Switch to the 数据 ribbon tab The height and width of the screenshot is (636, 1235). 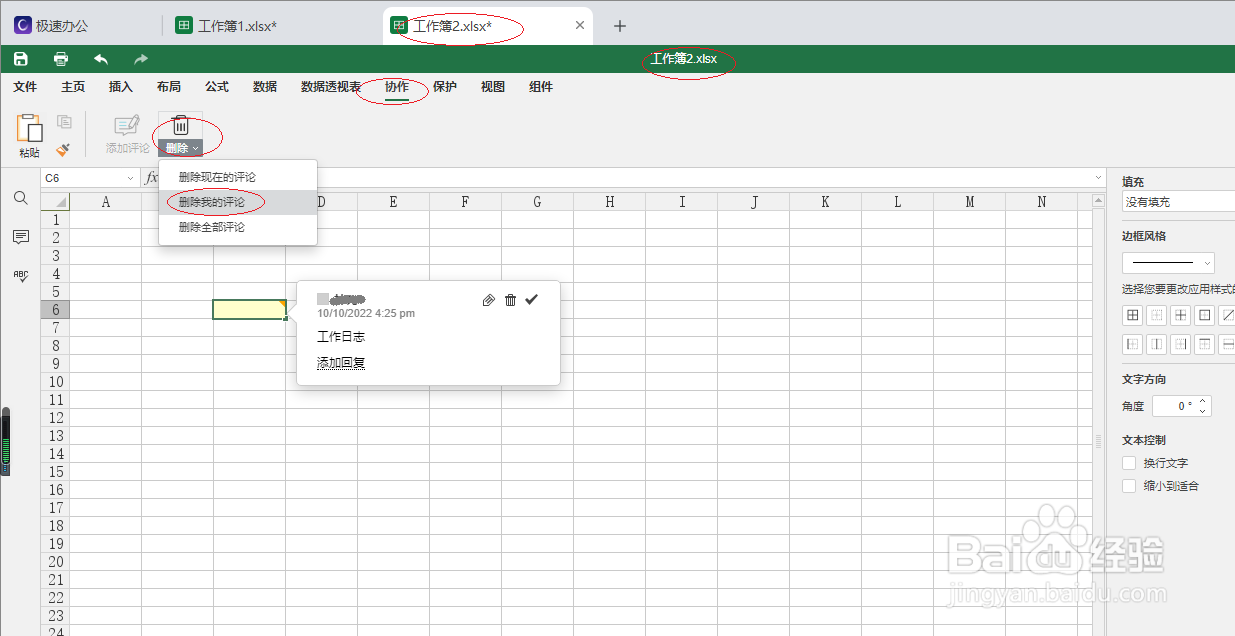[264, 87]
